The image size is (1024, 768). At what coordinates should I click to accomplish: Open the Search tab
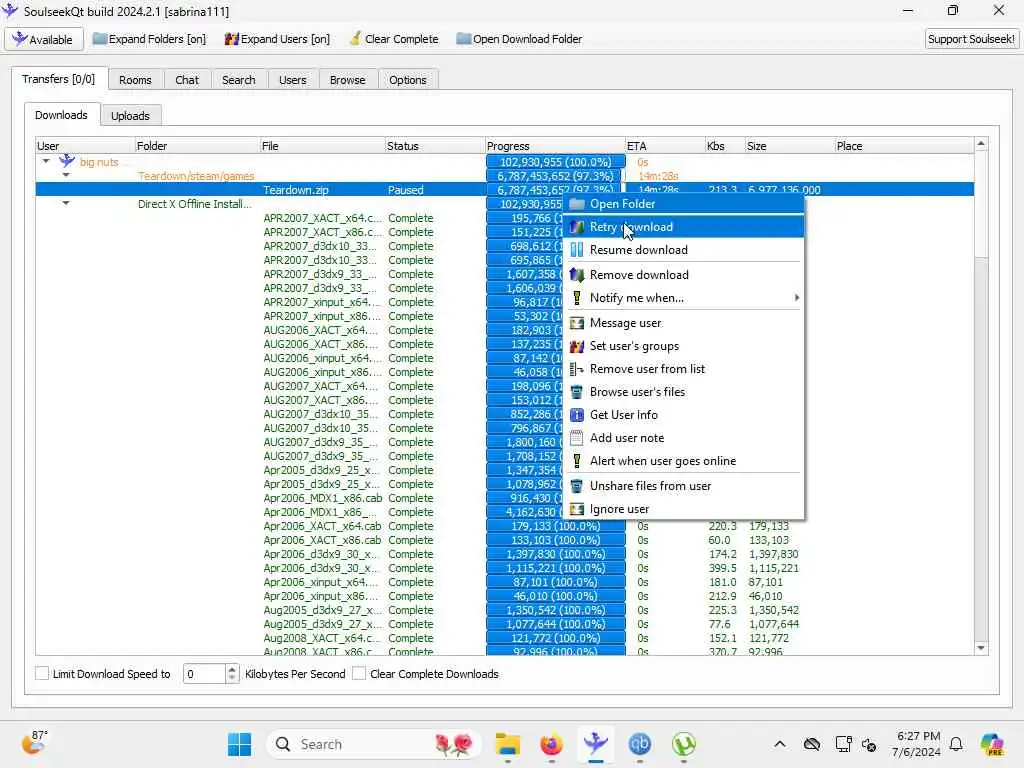pos(238,80)
